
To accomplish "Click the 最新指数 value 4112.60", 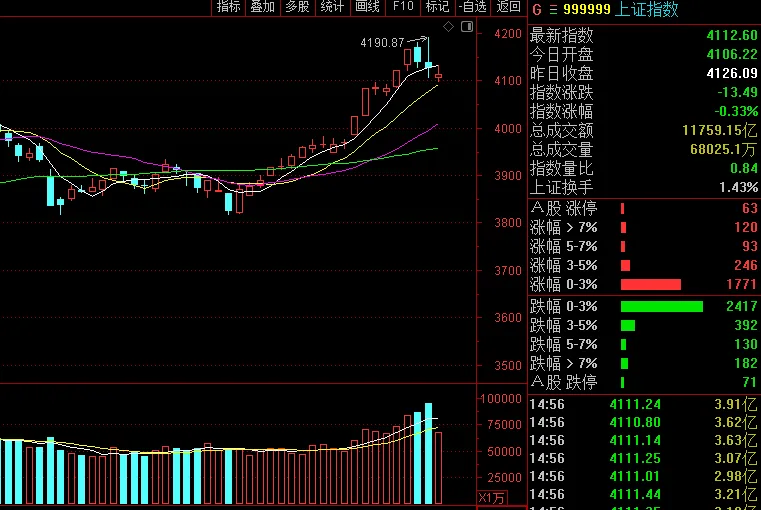I will [x=732, y=35].
